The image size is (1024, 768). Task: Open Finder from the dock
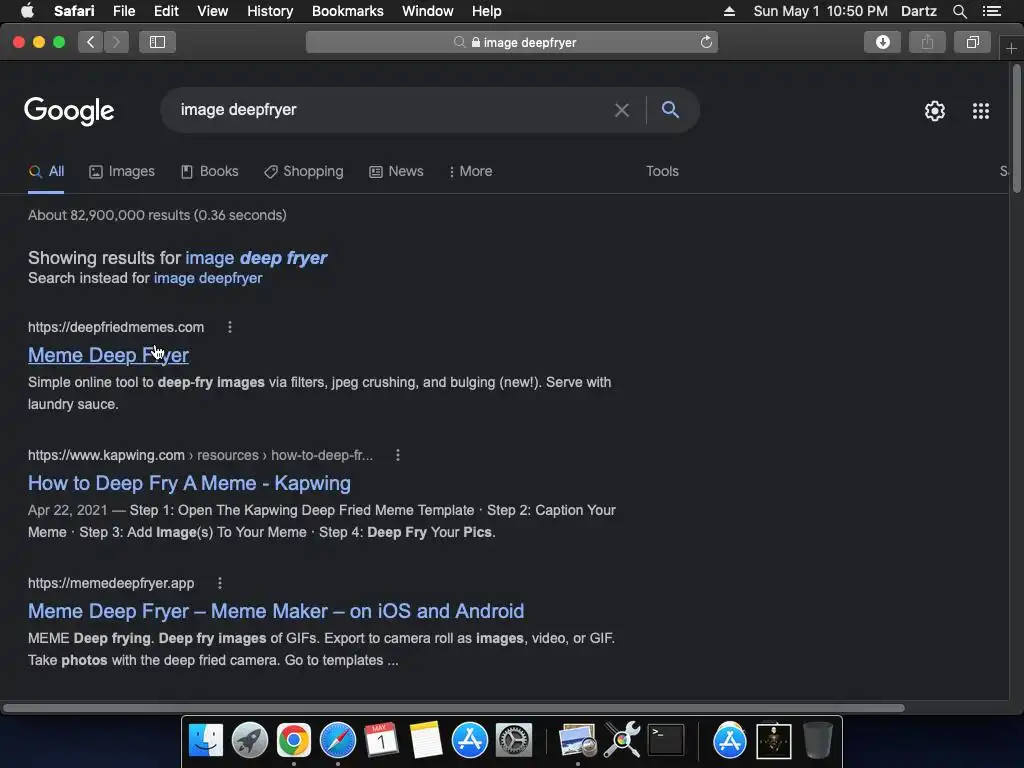click(206, 741)
